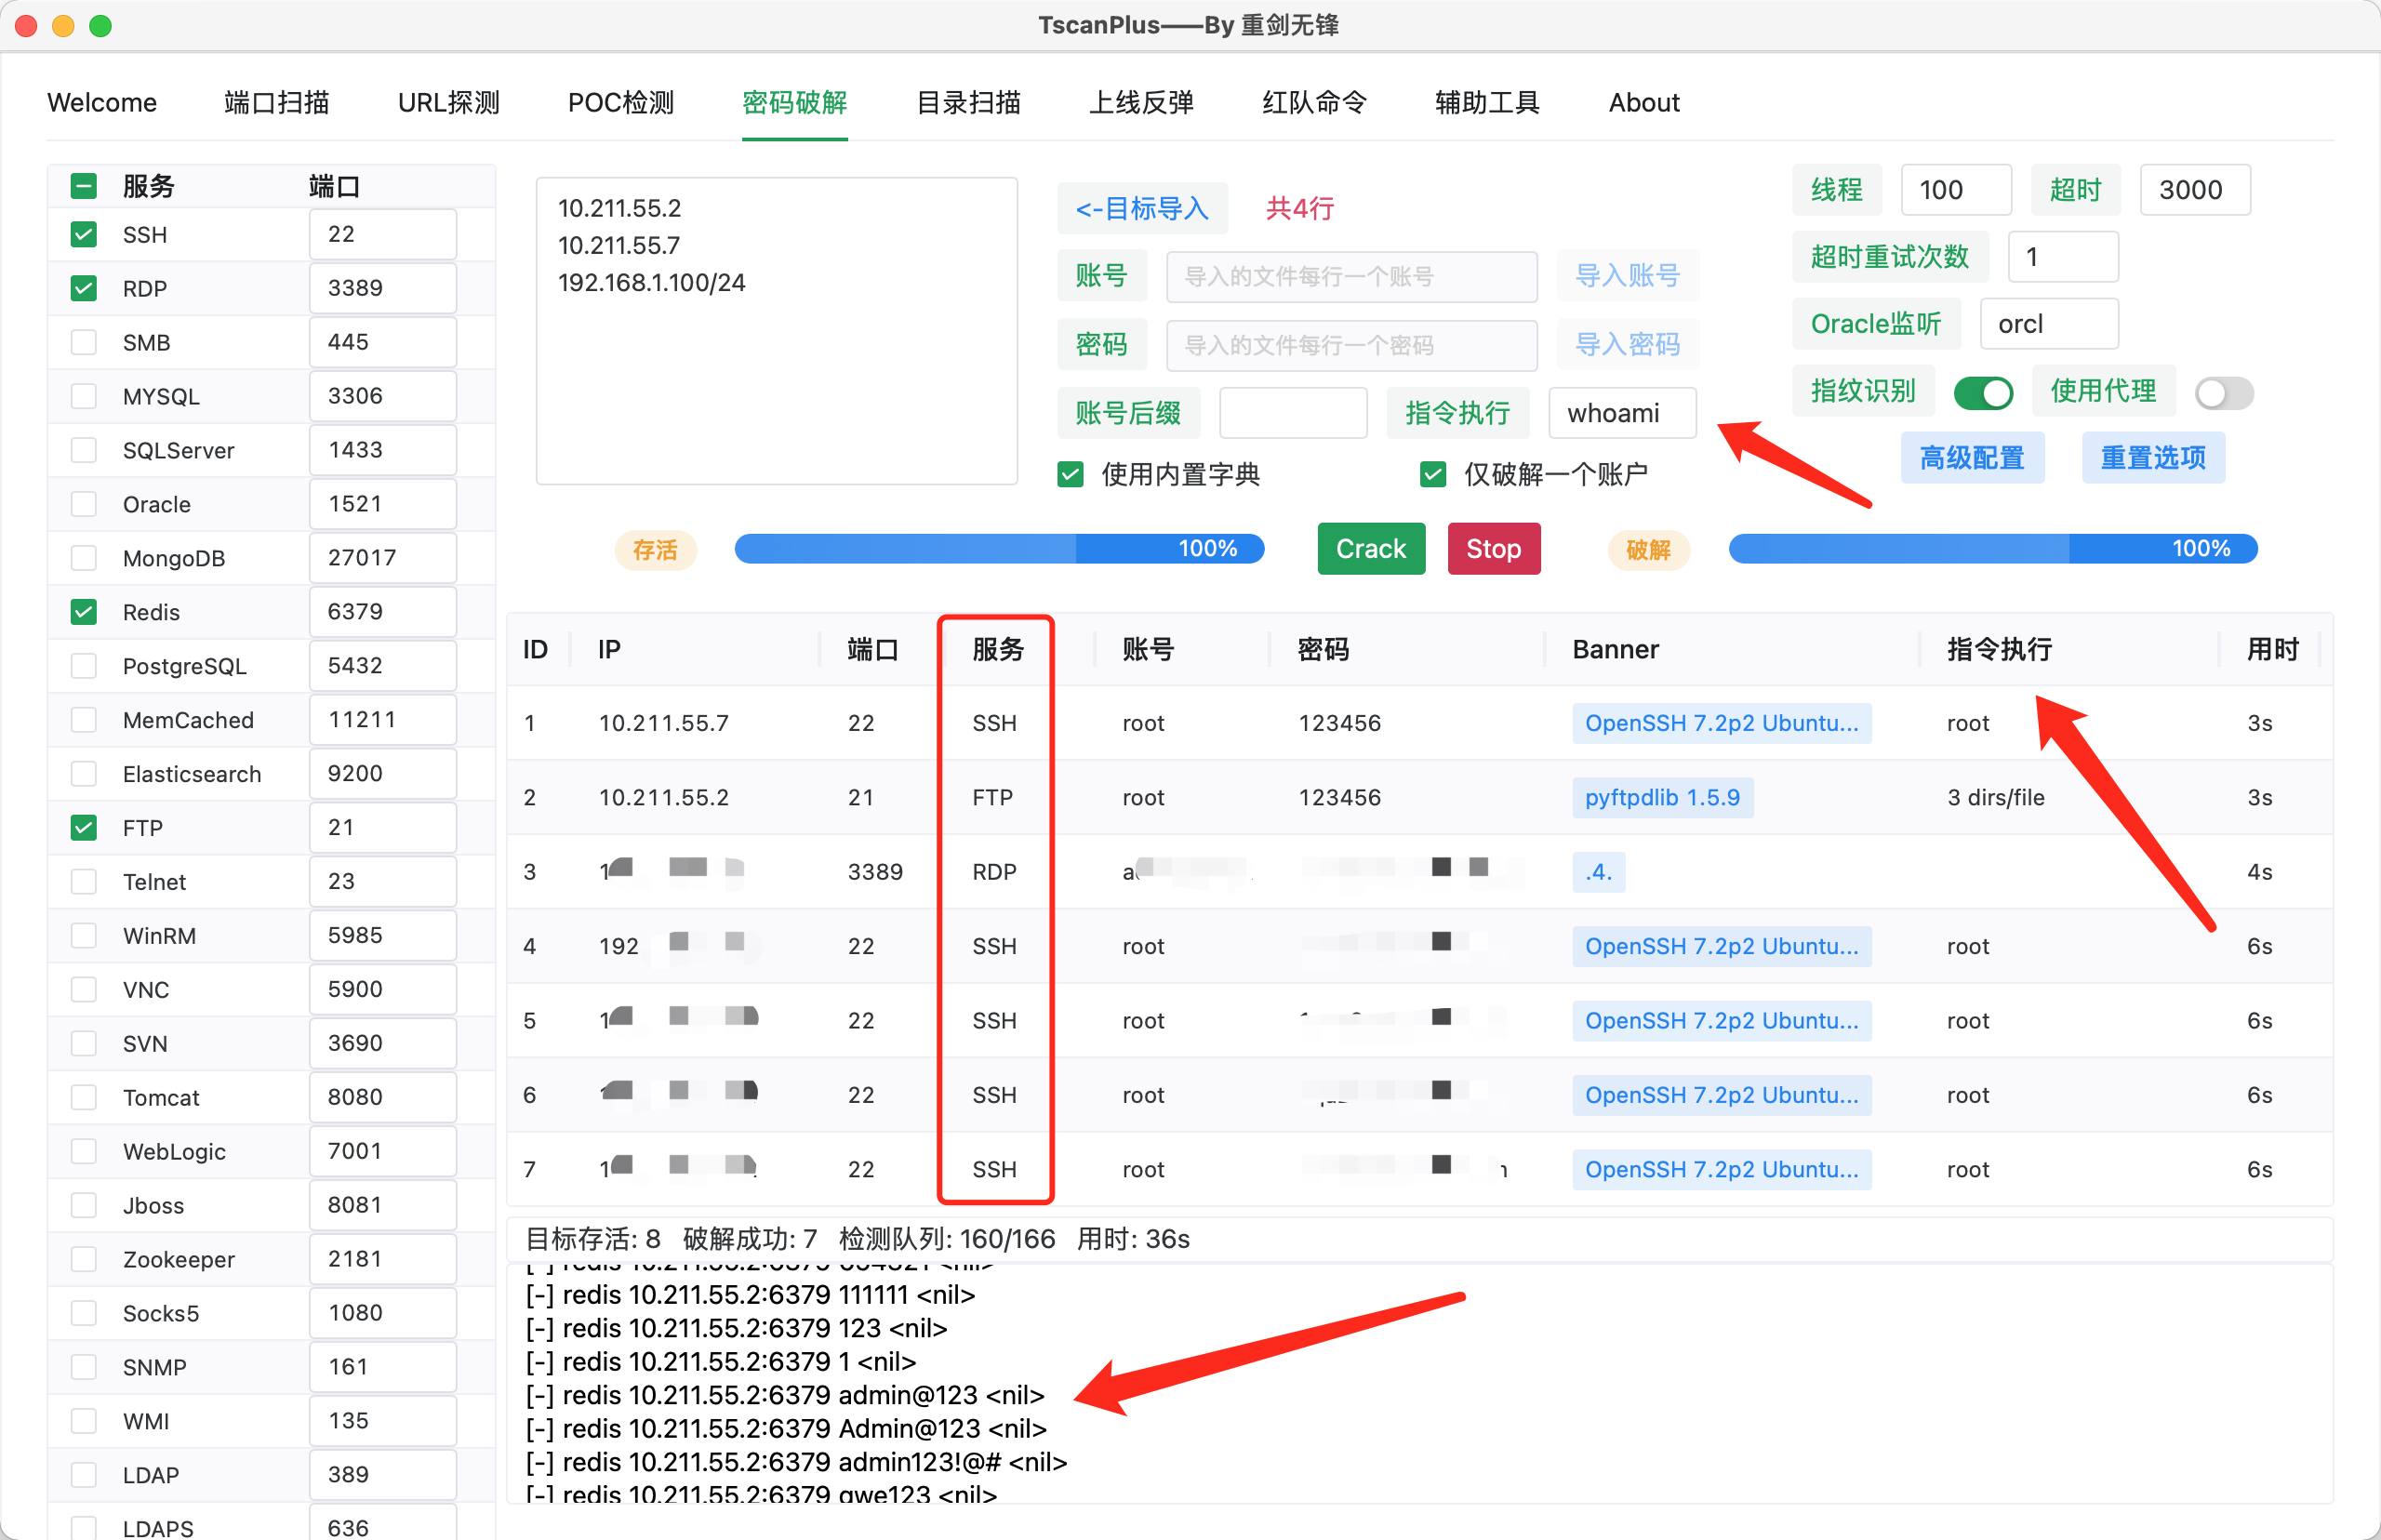Uncheck the Redis service checkbox

(84, 612)
